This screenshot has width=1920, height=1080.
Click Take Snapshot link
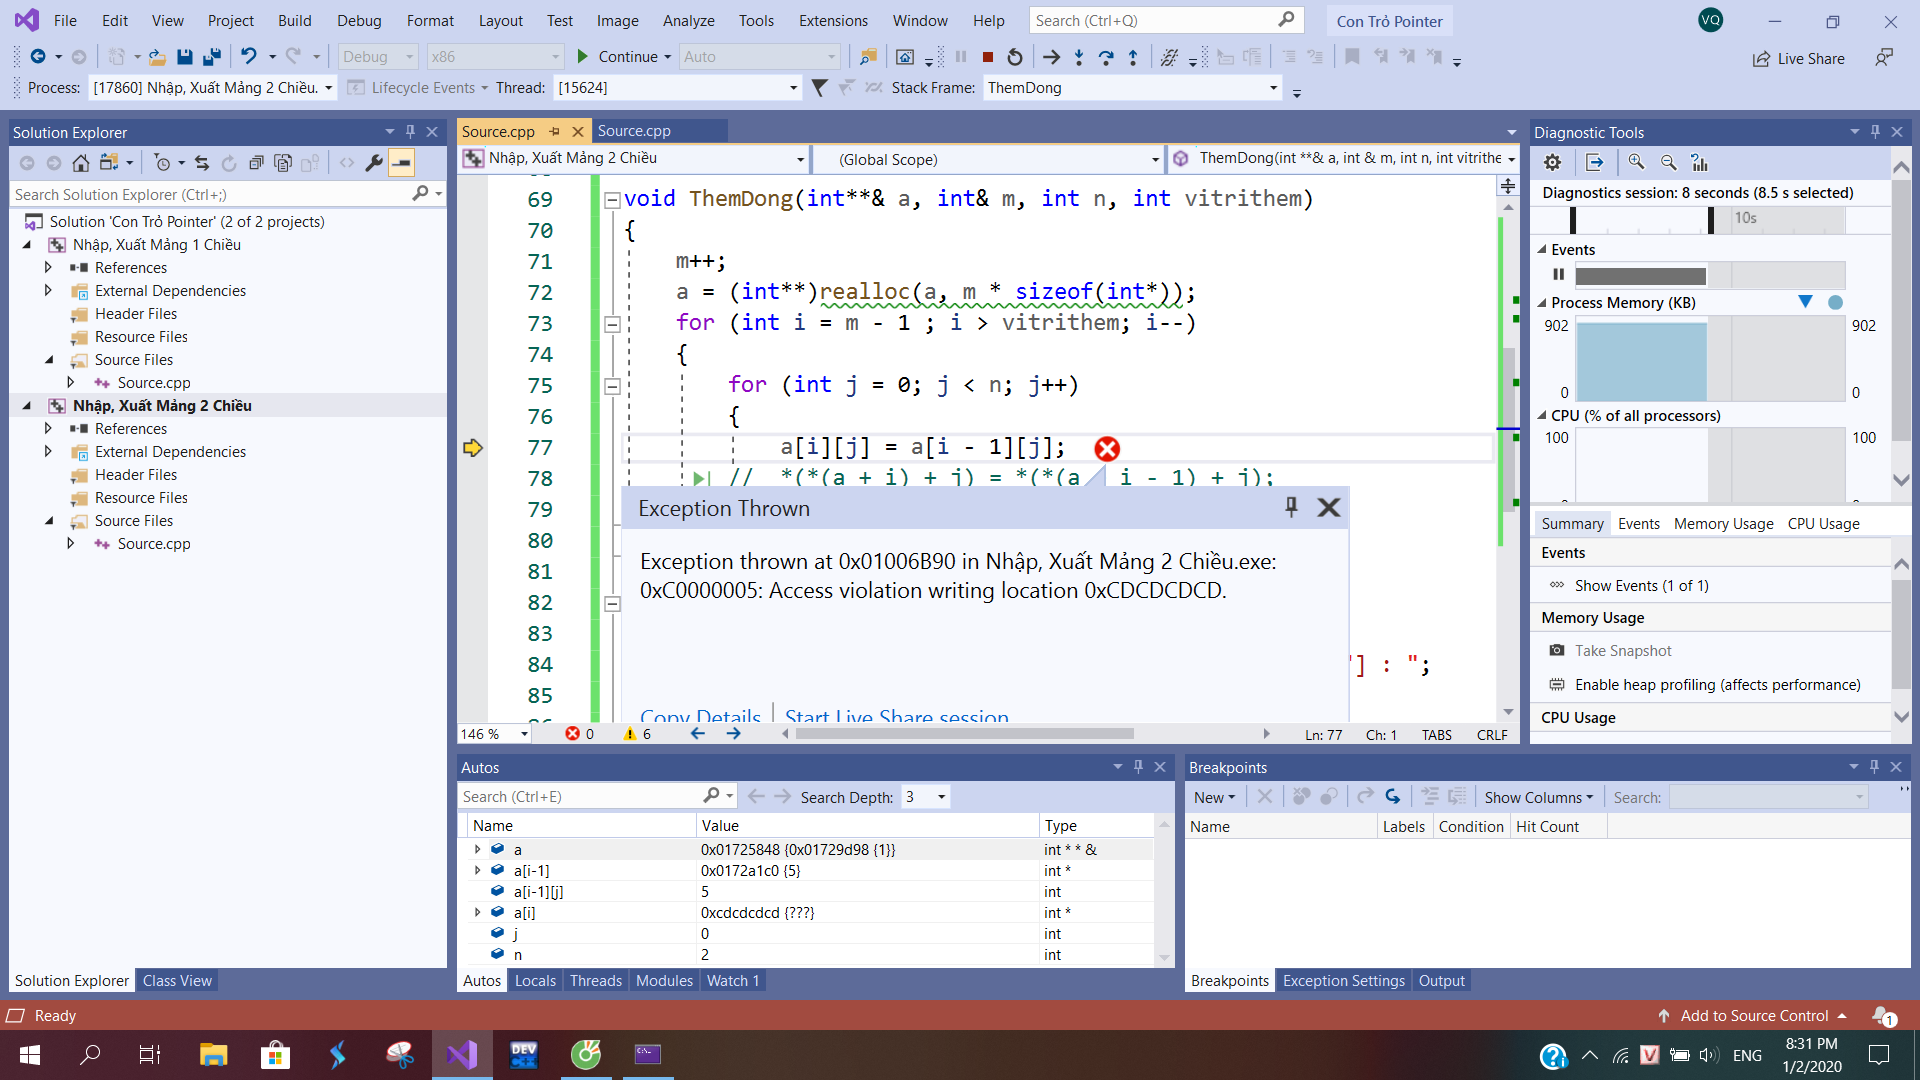coord(1622,651)
